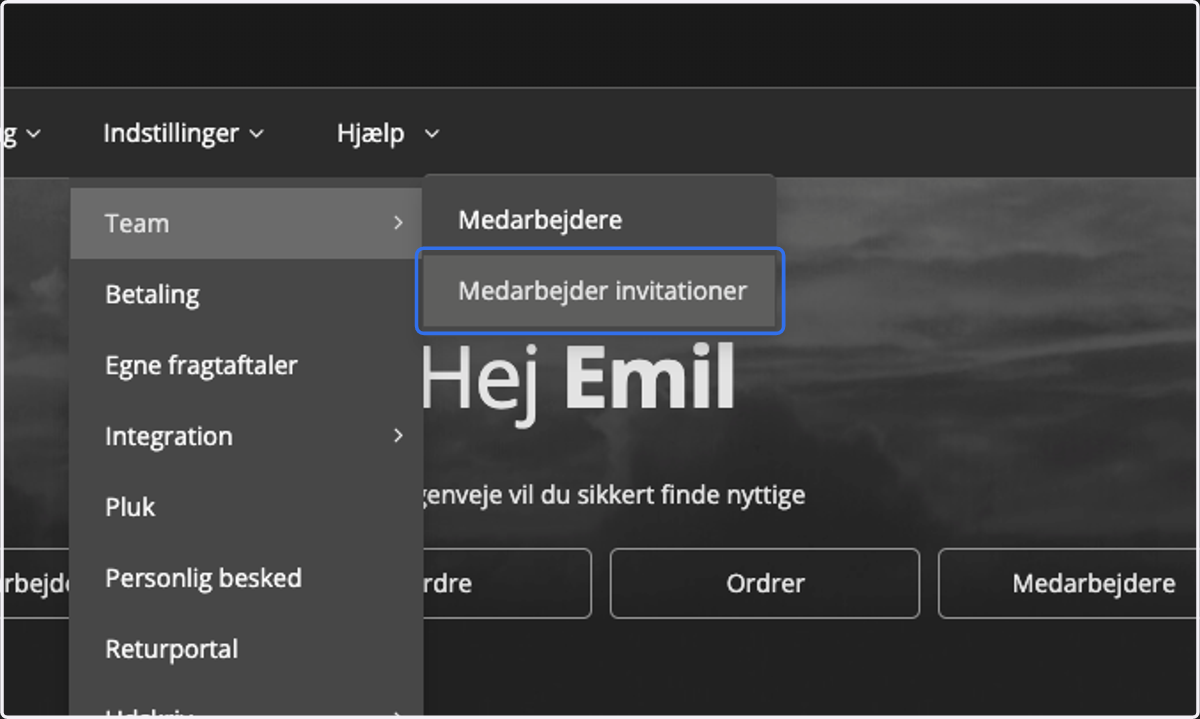Viewport: 1200px width, 719px height.
Task: Select Medarbejdere in the Team submenu
Action: pyautogui.click(x=599, y=220)
